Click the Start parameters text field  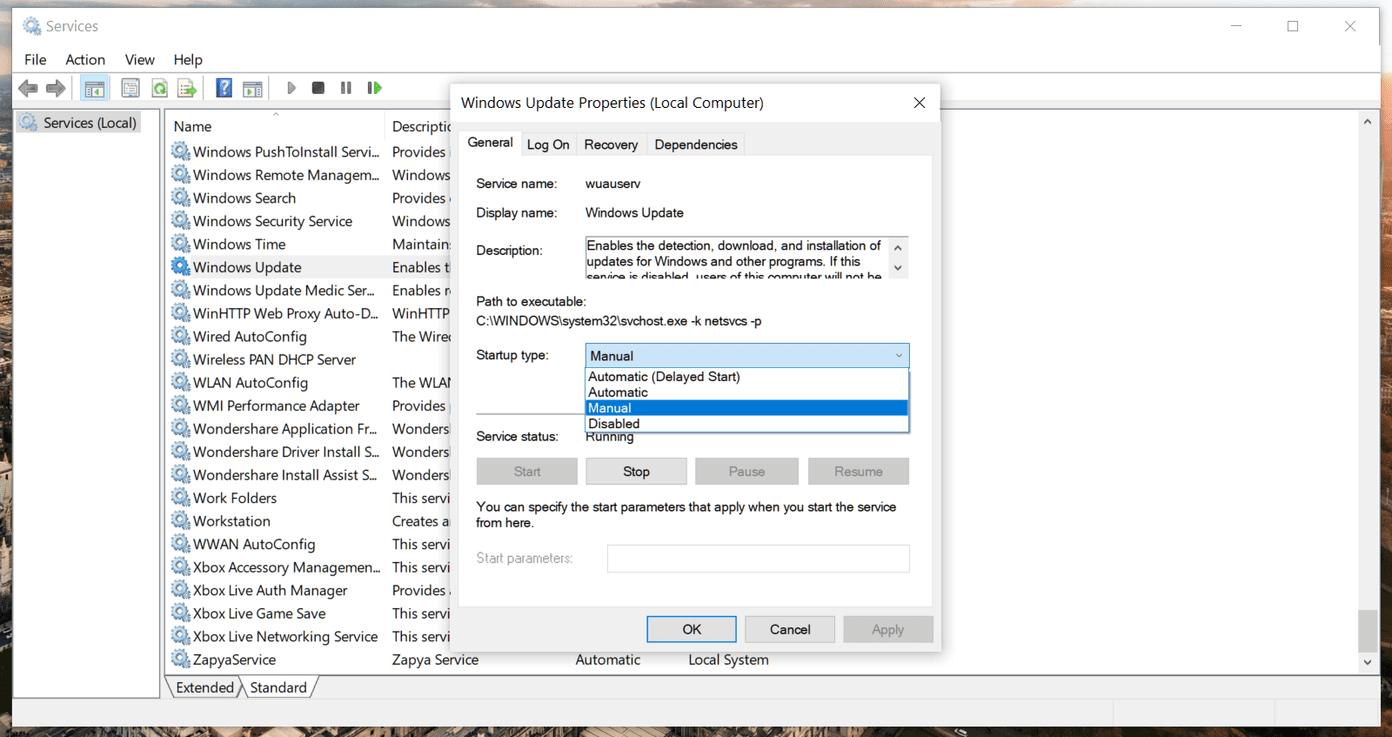759,558
